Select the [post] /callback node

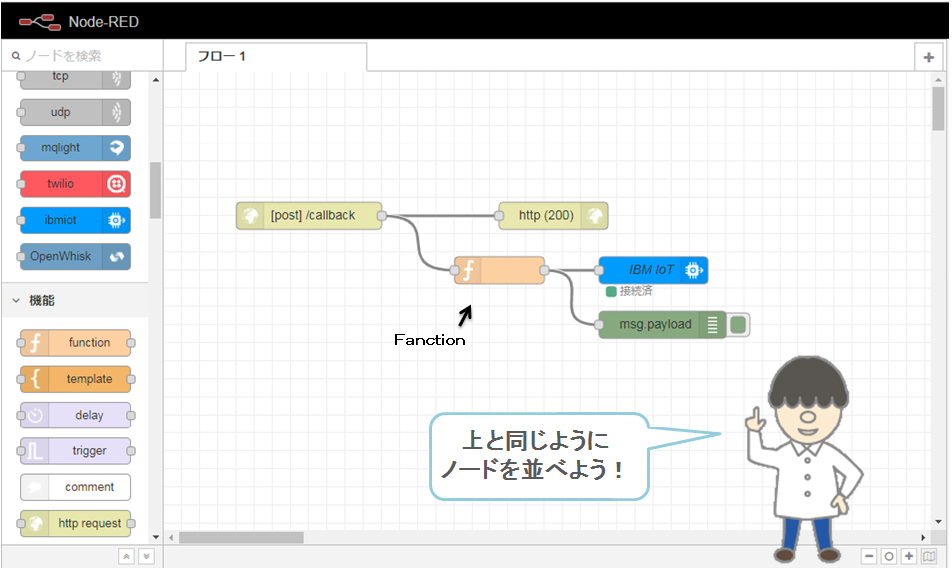point(309,215)
